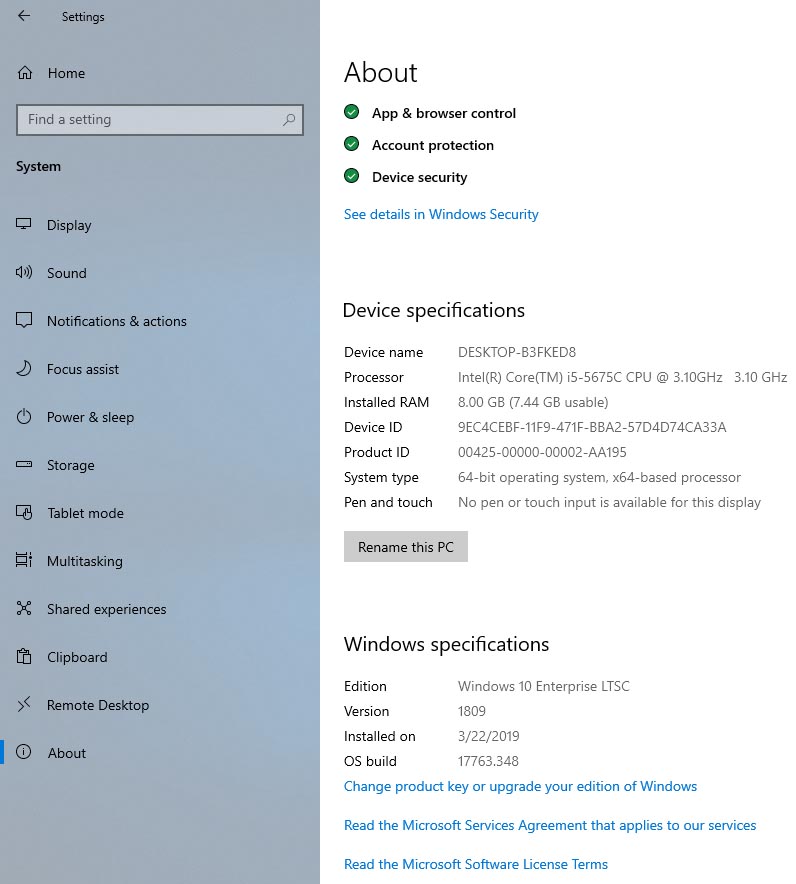Go to the Multitasking page
796x884 pixels.
click(x=85, y=562)
